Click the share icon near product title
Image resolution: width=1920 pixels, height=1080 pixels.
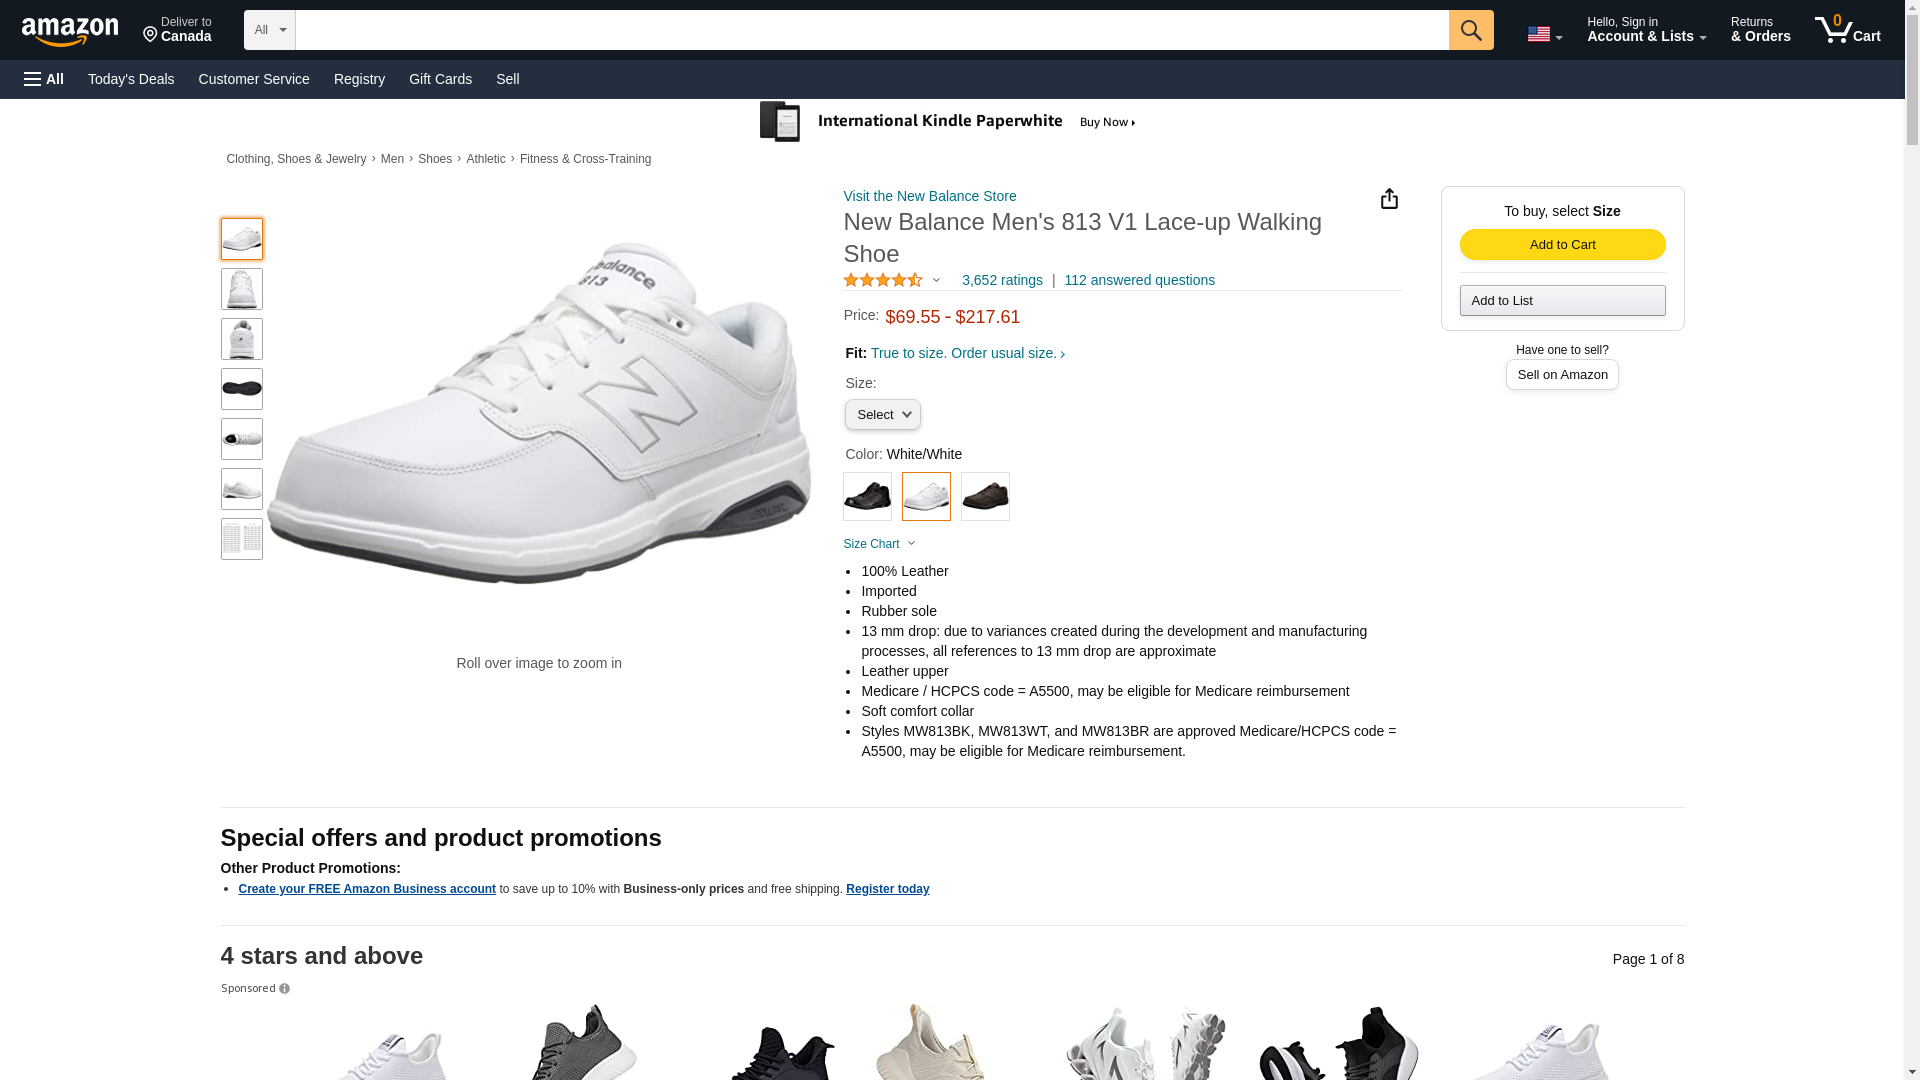[1389, 199]
